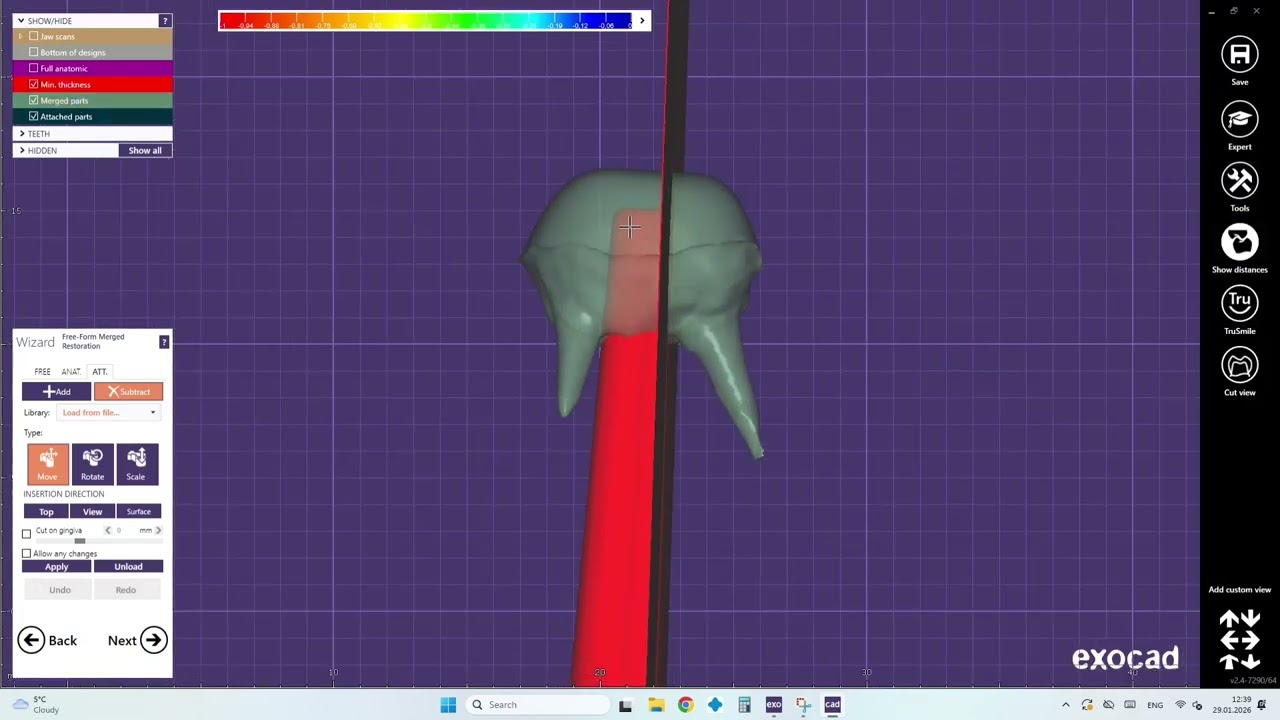Enable Jaw scans visibility checkbox

coord(34,36)
